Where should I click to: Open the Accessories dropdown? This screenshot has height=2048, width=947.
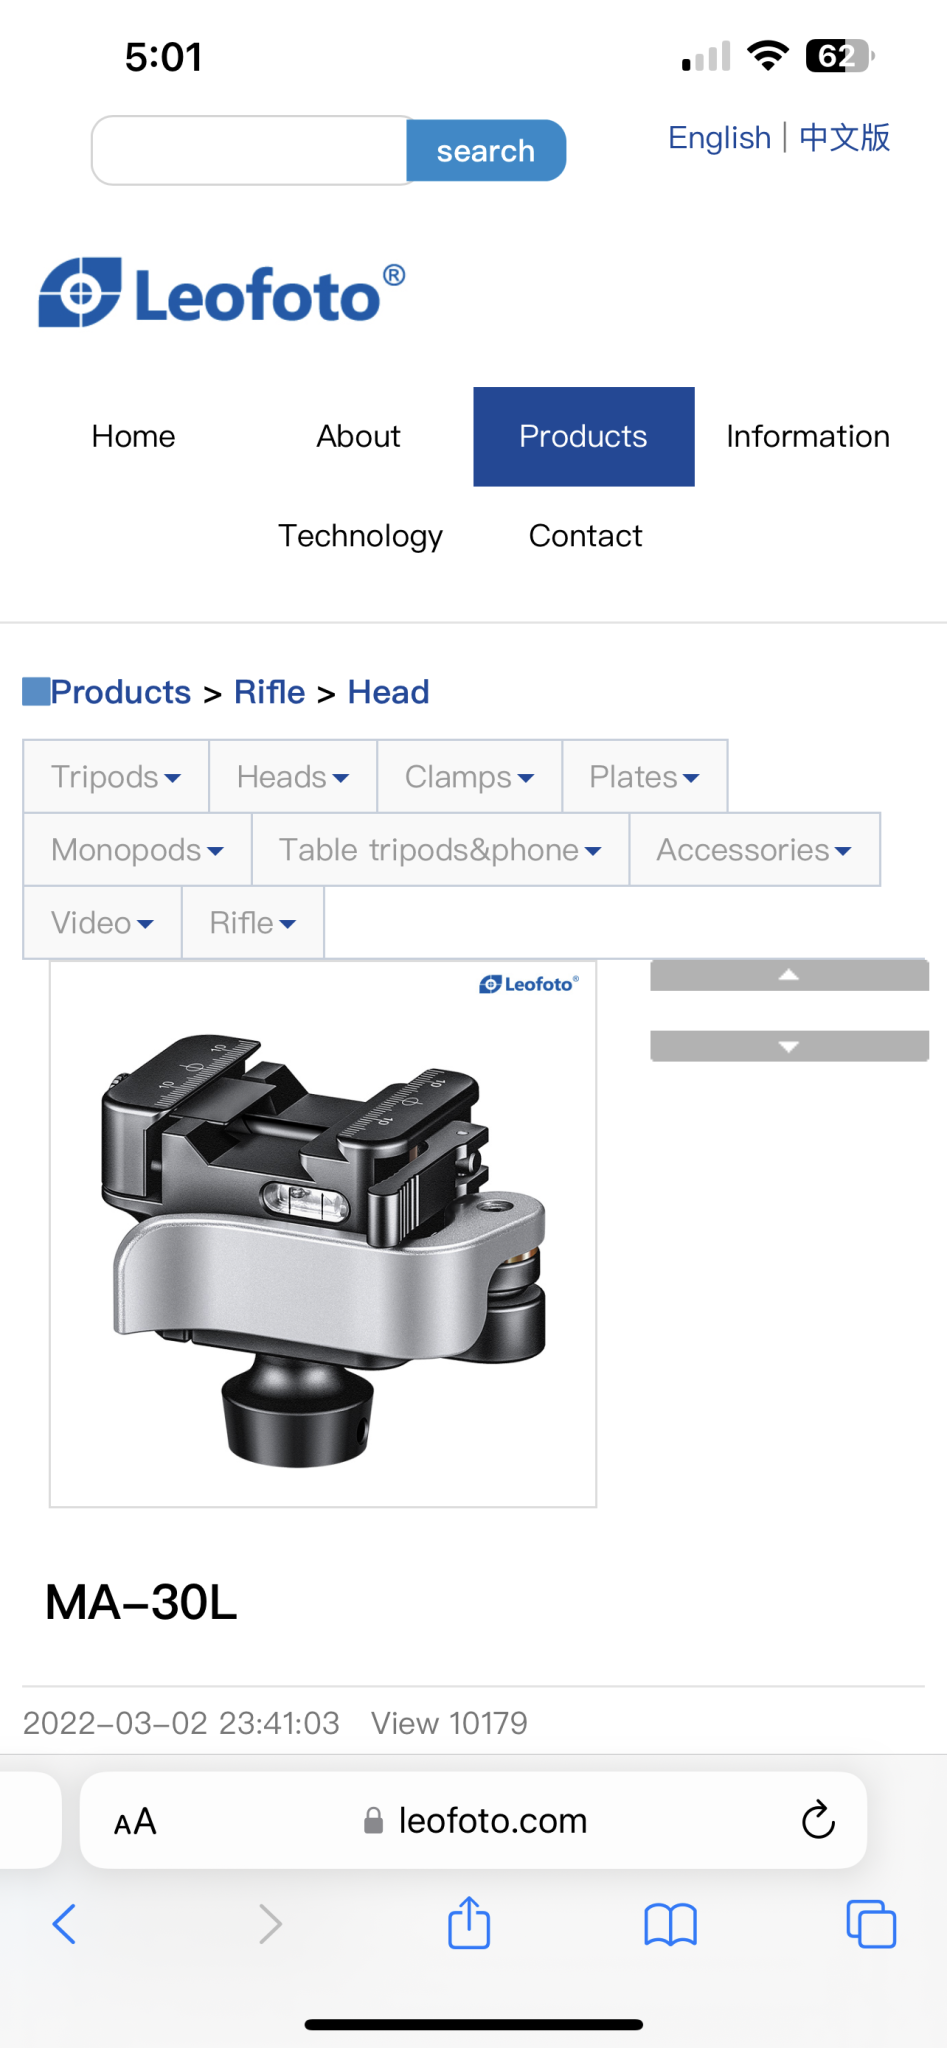754,850
